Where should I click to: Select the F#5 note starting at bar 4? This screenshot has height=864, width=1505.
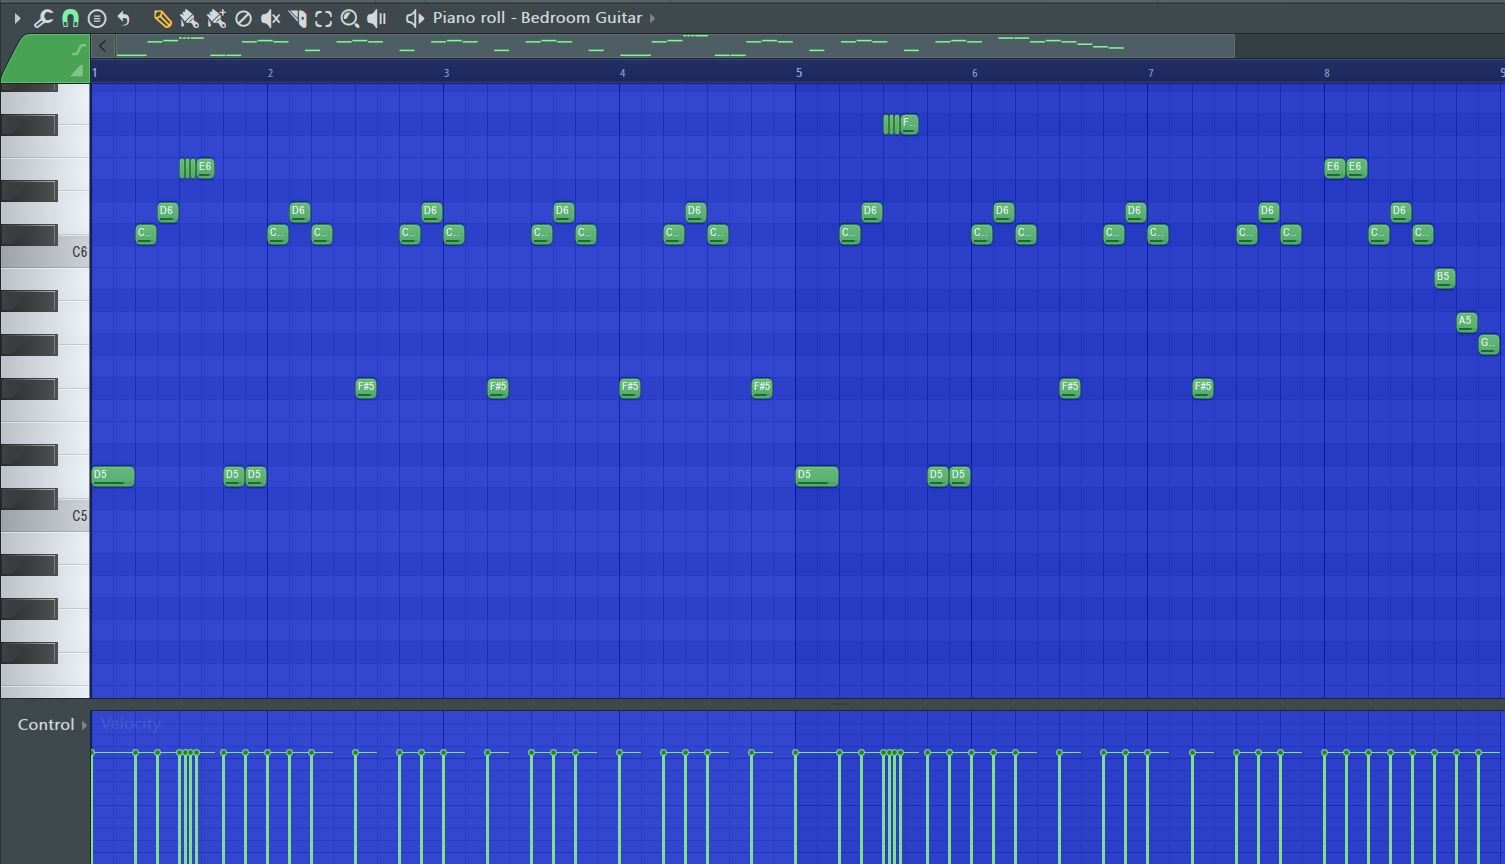[x=630, y=388]
